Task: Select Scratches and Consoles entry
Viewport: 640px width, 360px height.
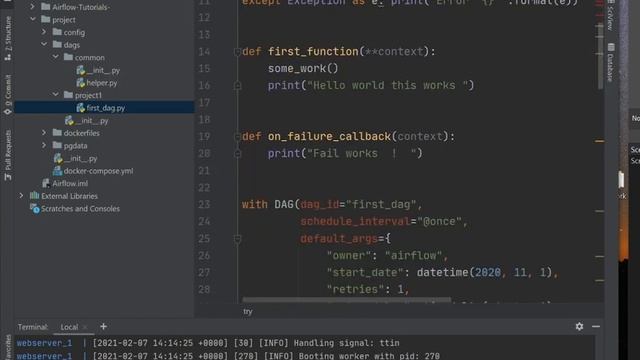Action: pyautogui.click(x=80, y=209)
